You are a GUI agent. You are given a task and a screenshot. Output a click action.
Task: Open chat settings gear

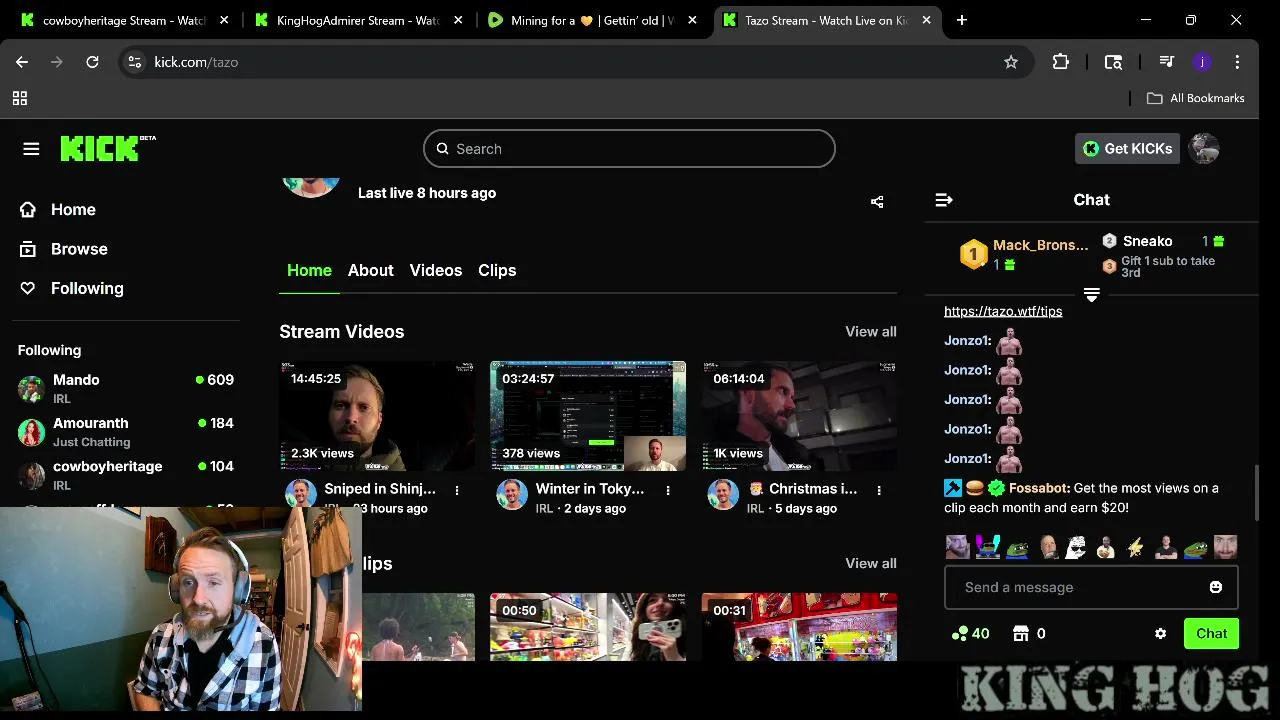pyautogui.click(x=1160, y=634)
